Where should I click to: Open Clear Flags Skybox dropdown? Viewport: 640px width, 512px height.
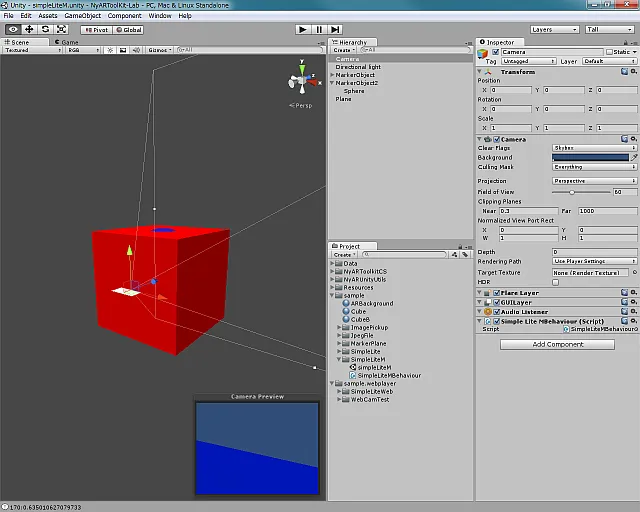(x=594, y=148)
